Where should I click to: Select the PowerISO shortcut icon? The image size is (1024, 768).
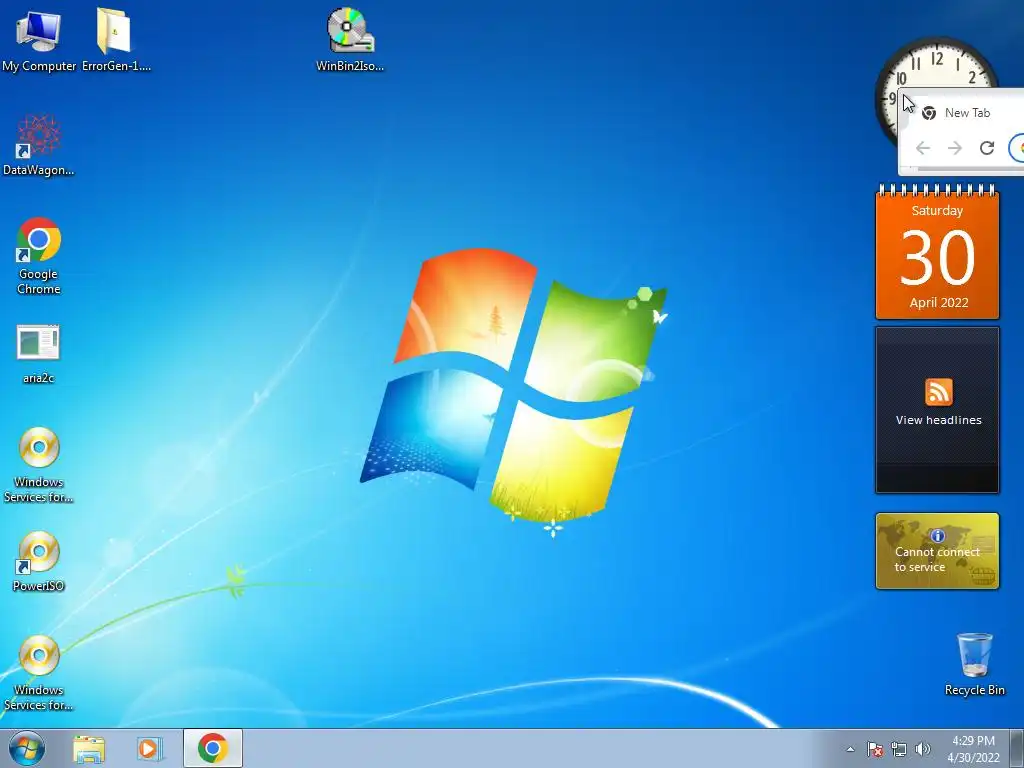(39, 561)
